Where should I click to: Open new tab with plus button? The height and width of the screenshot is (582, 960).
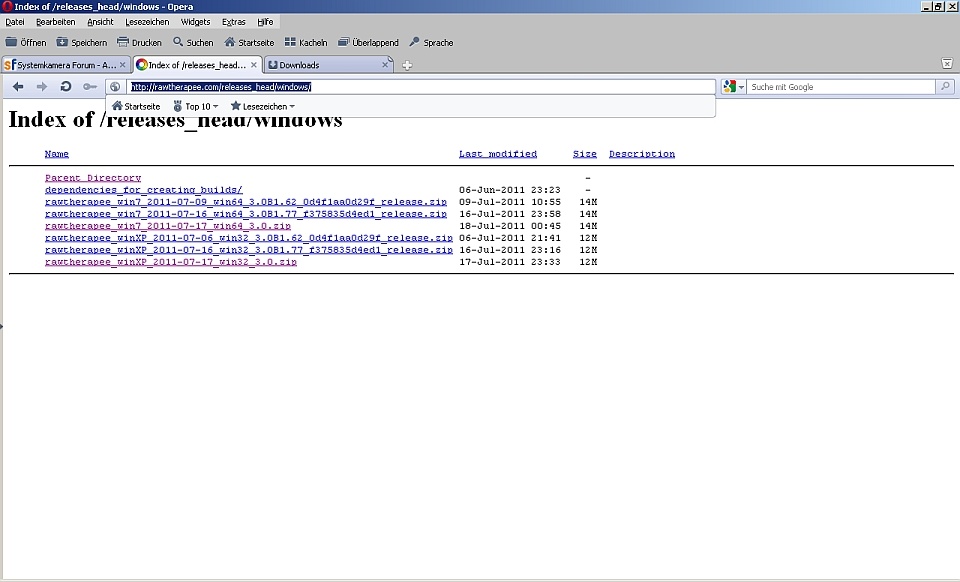click(x=407, y=65)
